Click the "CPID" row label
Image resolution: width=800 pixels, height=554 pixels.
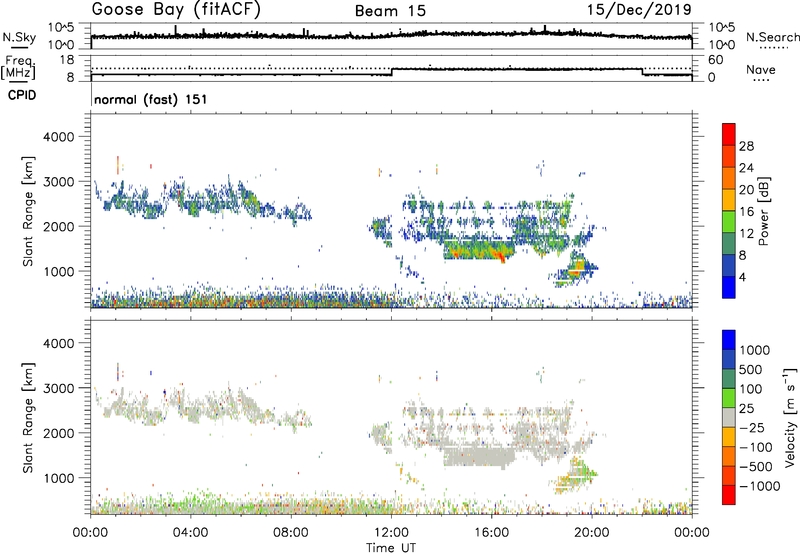tap(22, 95)
